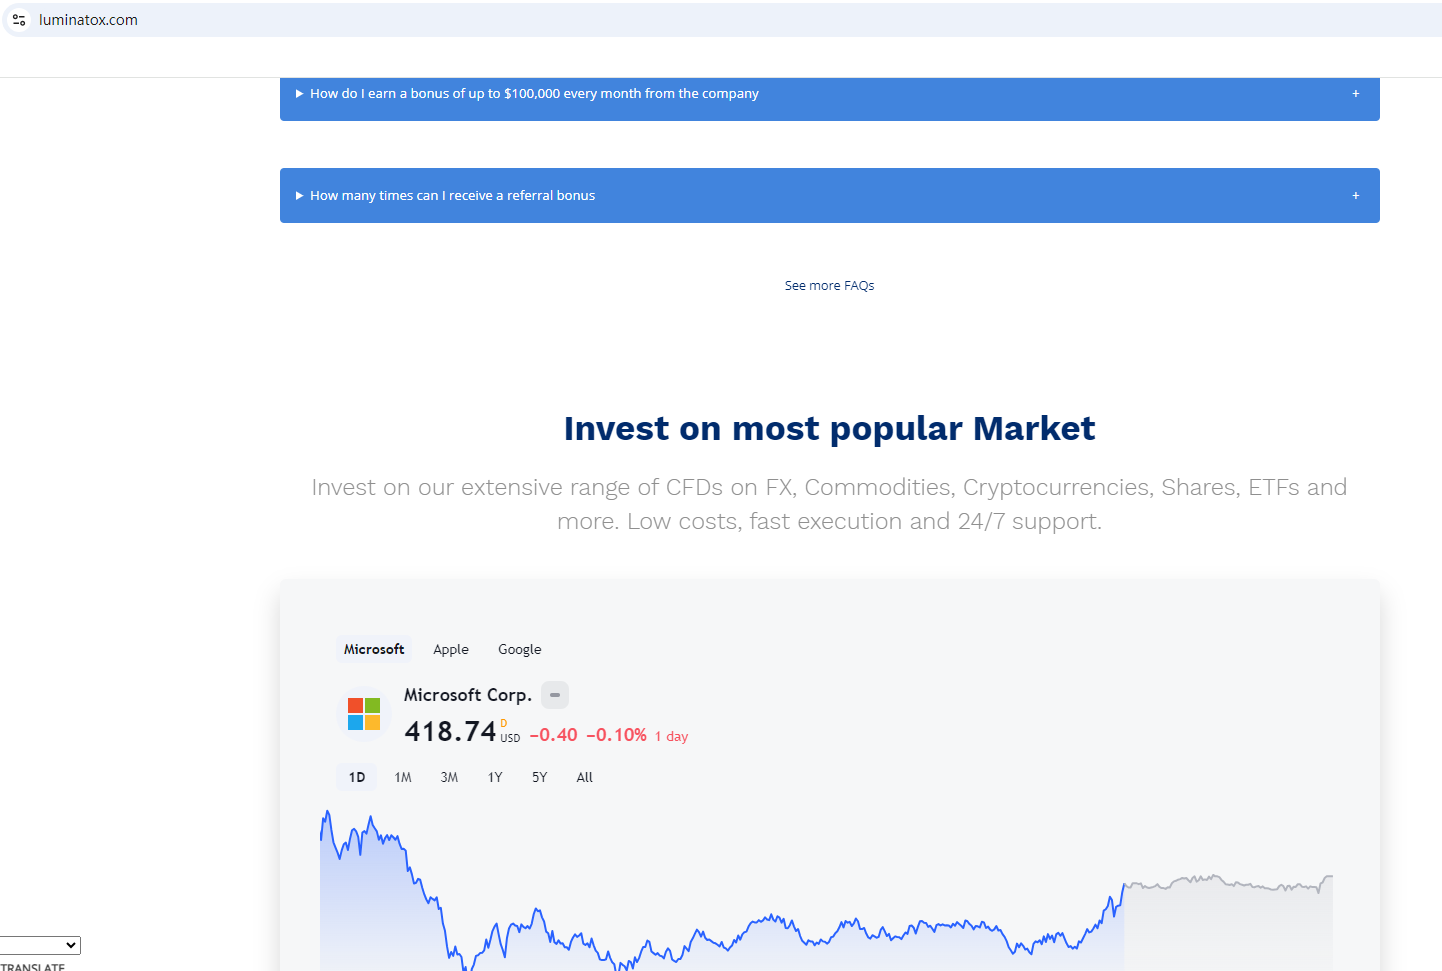Viewport: 1442px width, 971px height.
Task: Open the language dropdown above TRANSLATE
Action: [40, 945]
